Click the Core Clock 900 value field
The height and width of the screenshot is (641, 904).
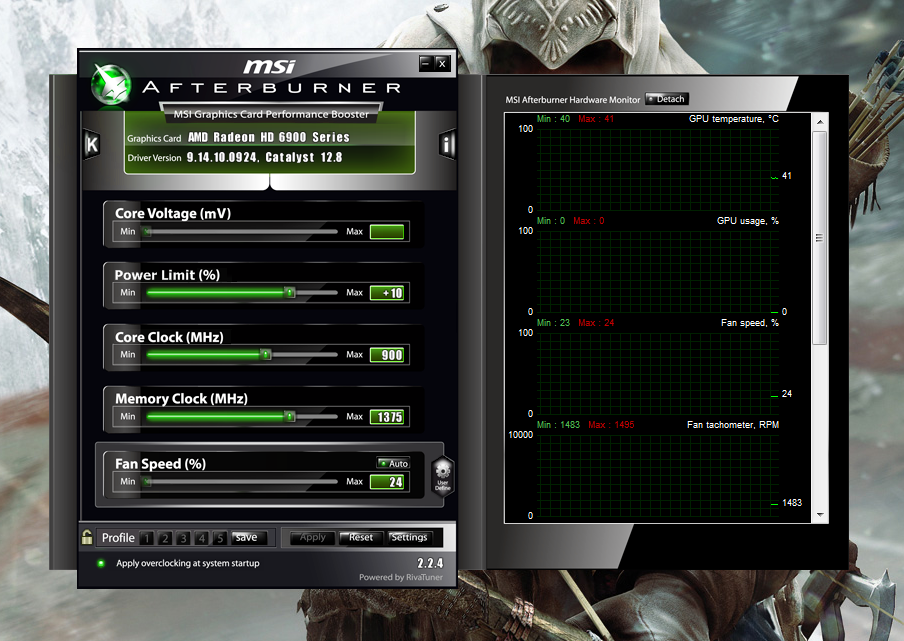(x=387, y=355)
